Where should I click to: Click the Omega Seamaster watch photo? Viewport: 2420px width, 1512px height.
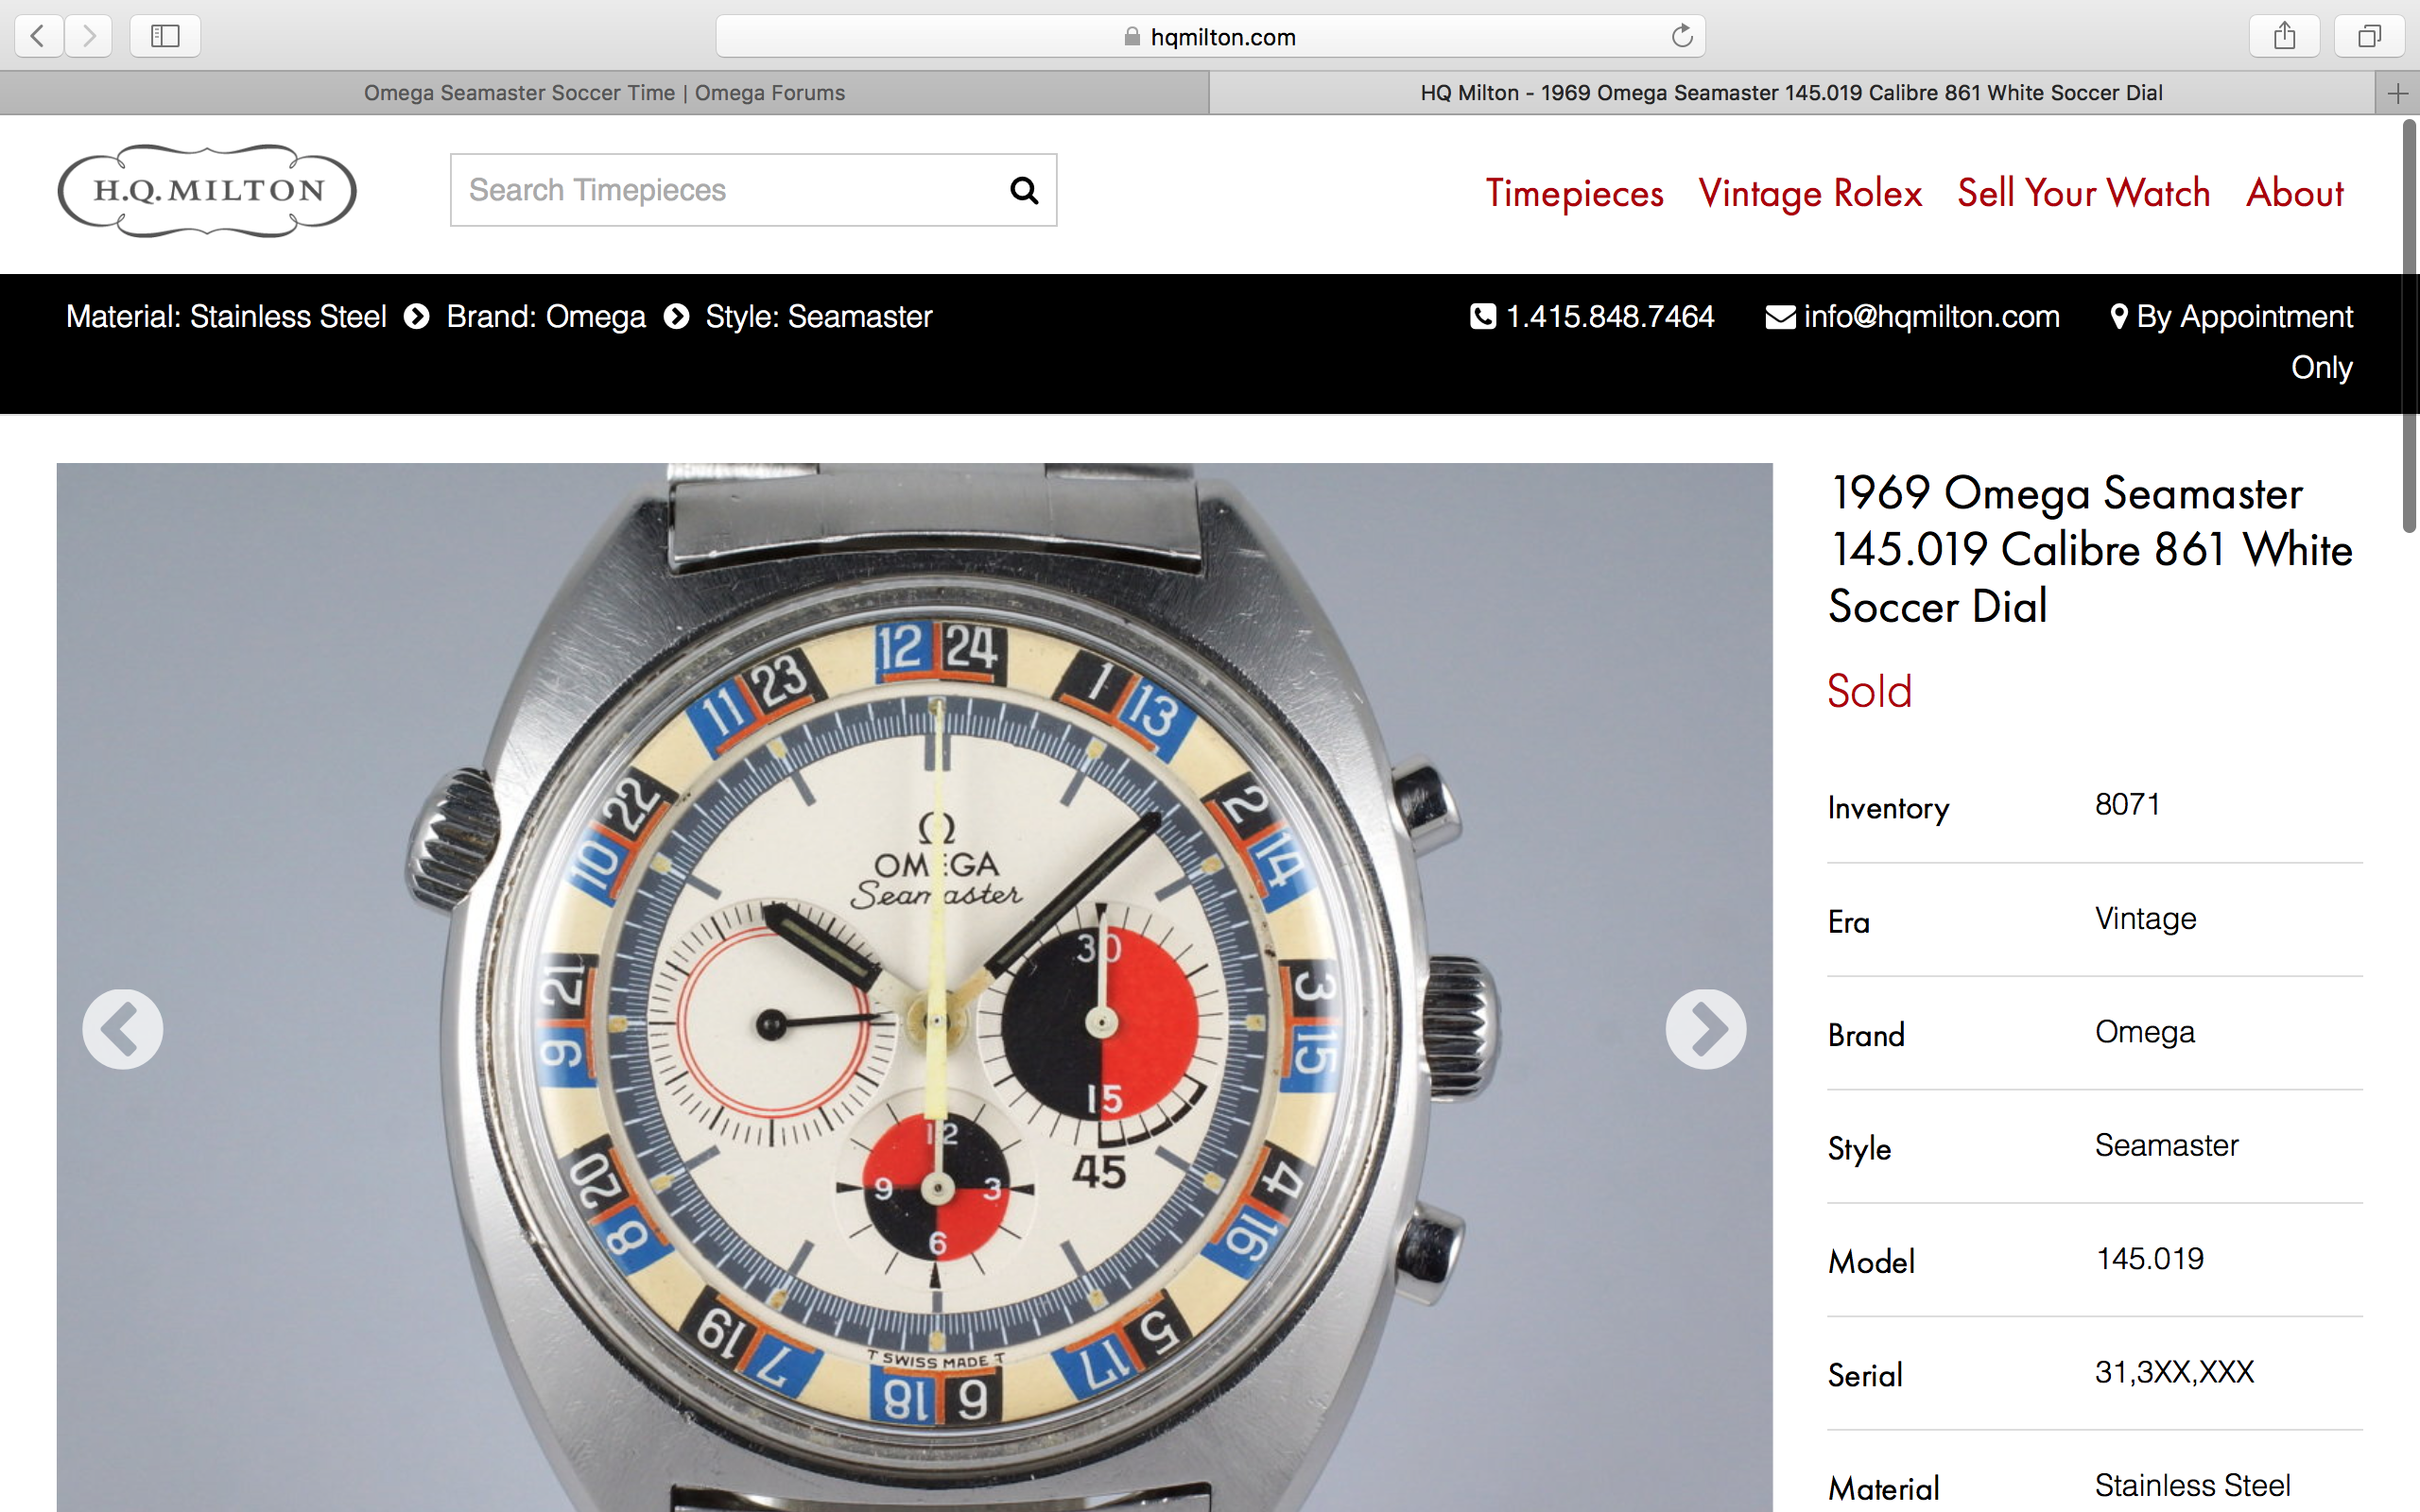coord(914,987)
